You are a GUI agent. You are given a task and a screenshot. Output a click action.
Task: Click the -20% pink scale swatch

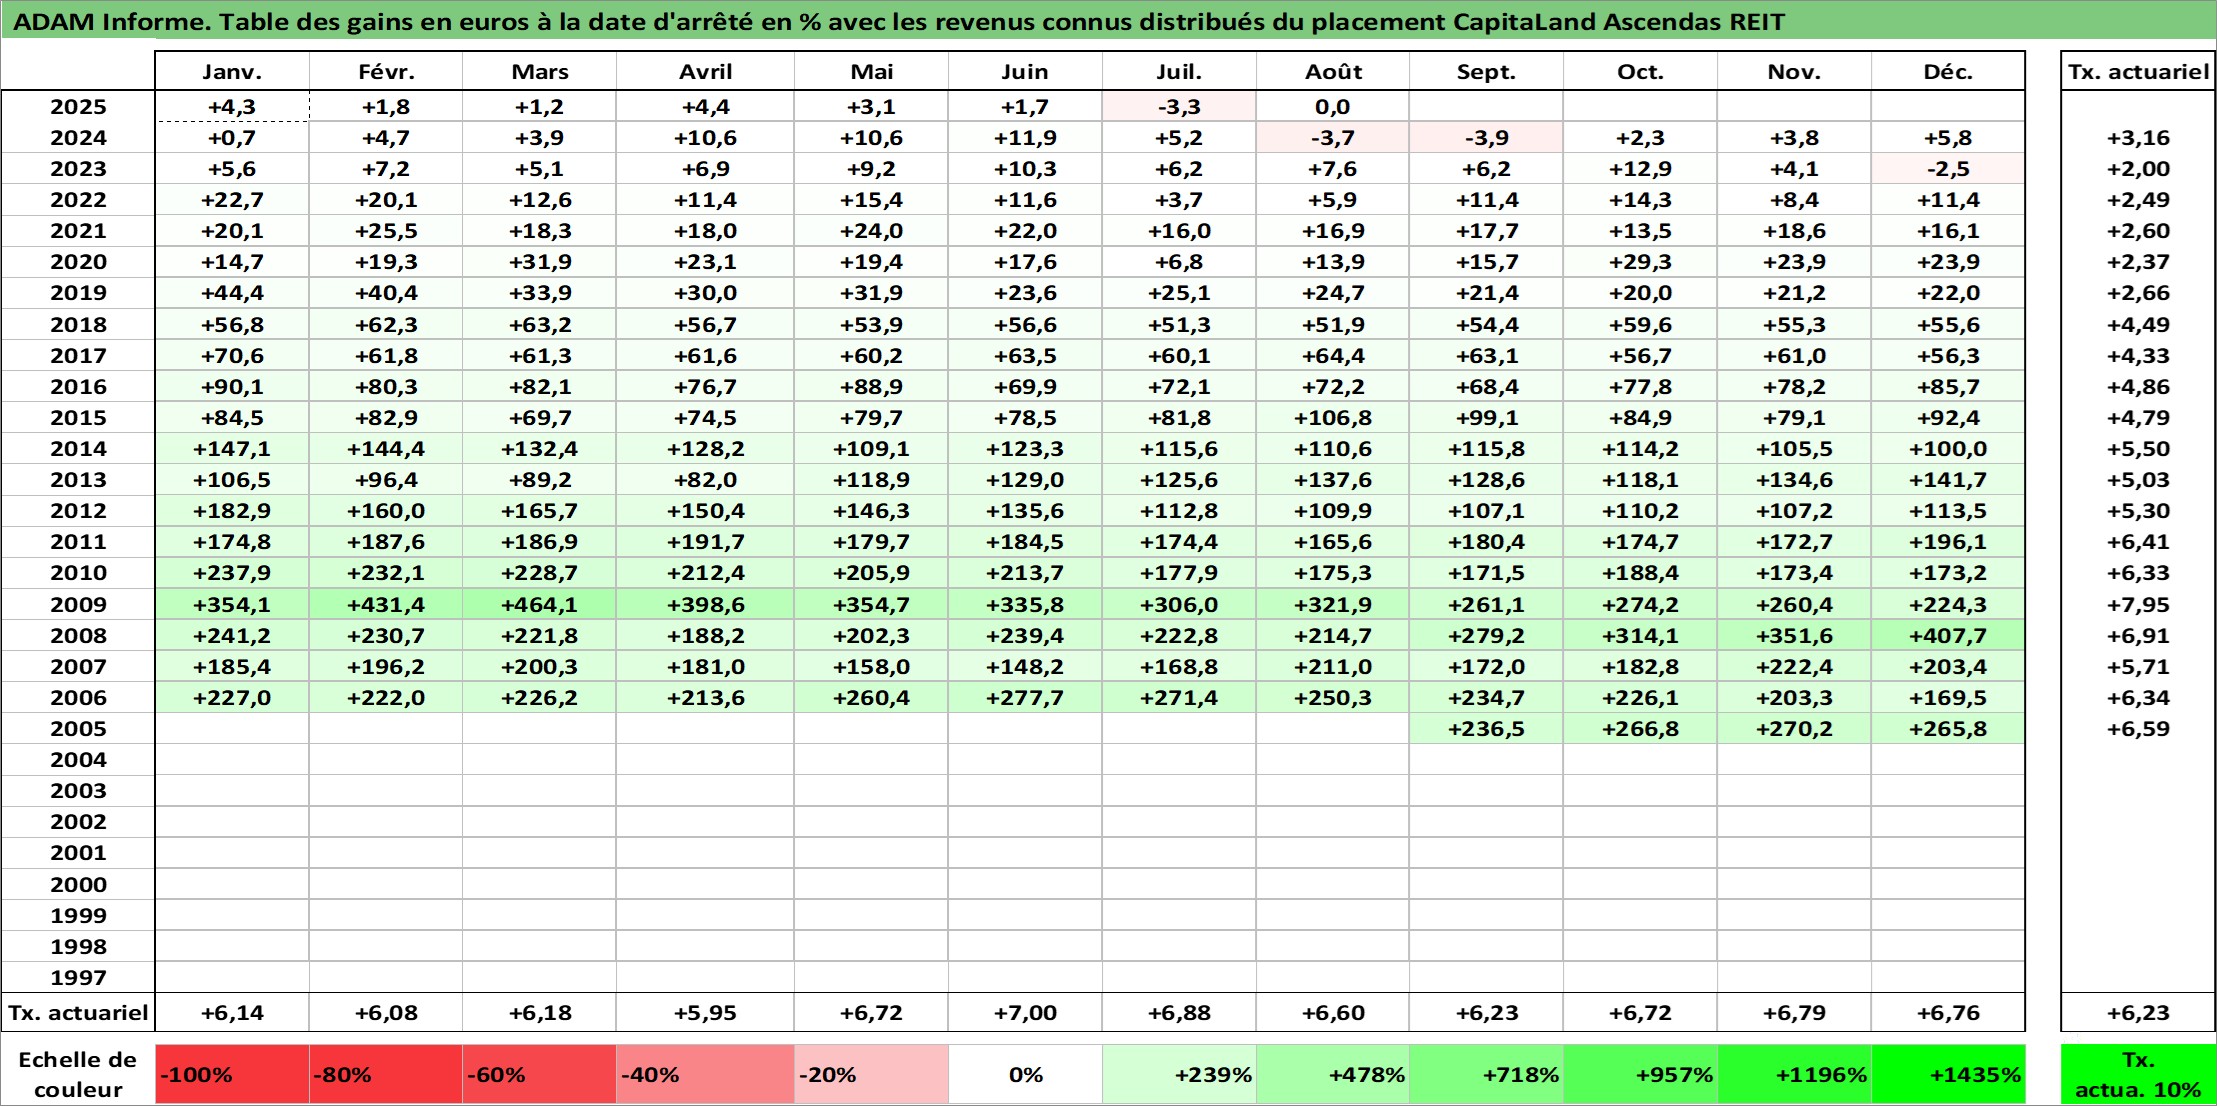point(872,1074)
